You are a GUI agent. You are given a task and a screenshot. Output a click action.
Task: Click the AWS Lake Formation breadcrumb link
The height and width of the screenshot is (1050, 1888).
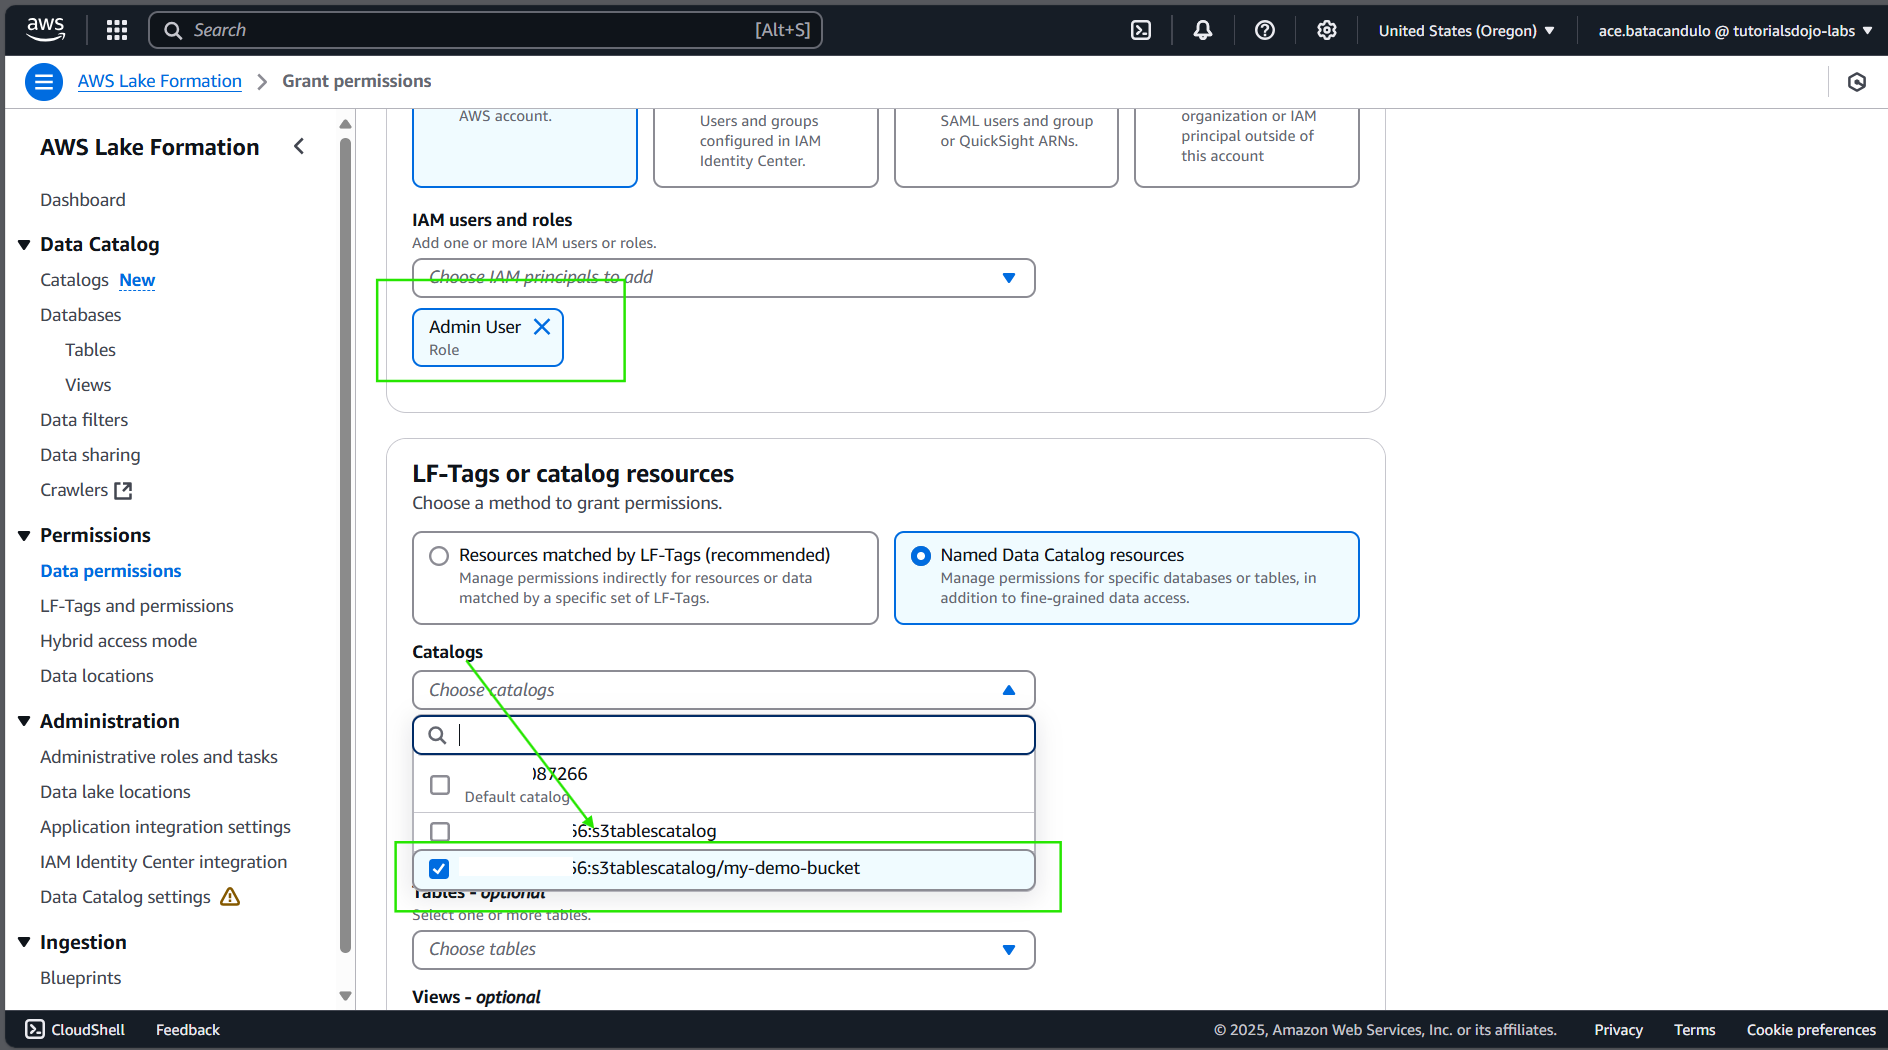click(160, 81)
